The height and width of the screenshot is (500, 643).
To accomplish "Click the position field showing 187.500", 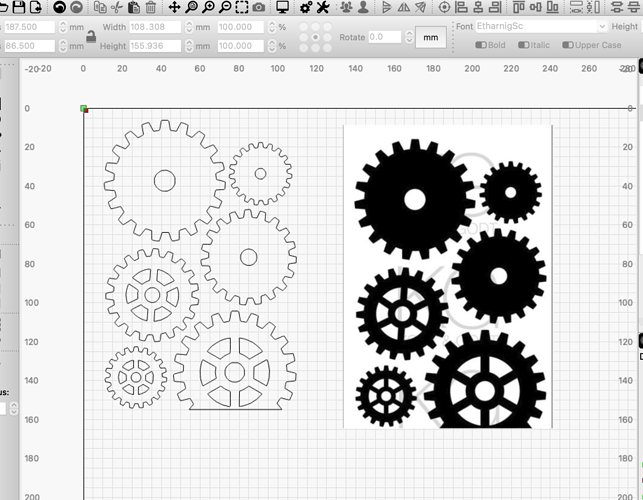I will [x=29, y=27].
